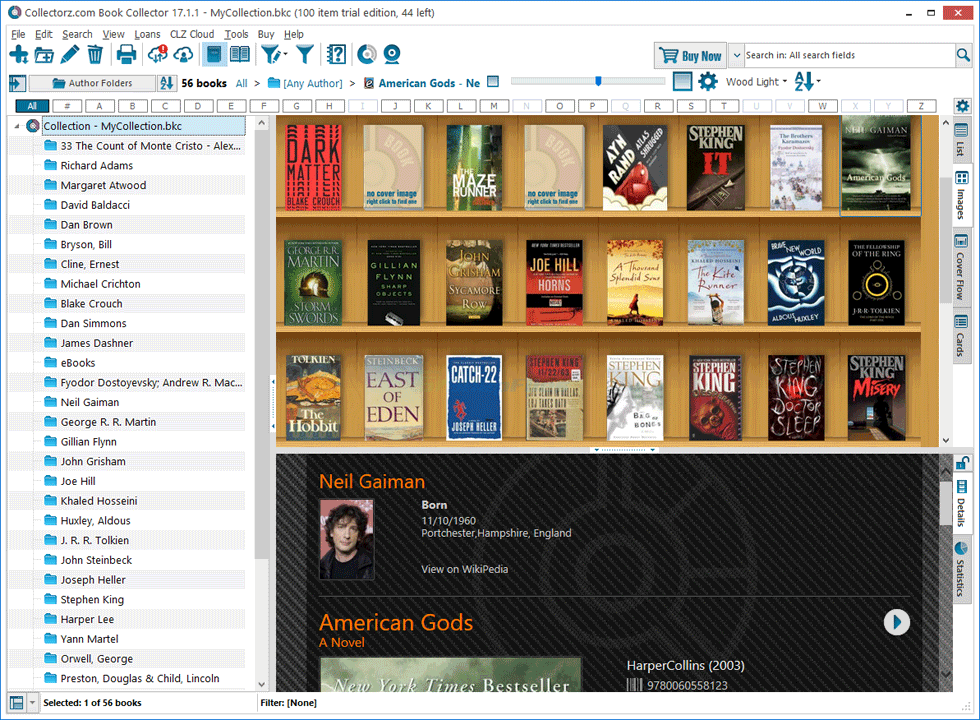Click the plain filter funnel icon
The height and width of the screenshot is (720, 980).
pos(304,55)
